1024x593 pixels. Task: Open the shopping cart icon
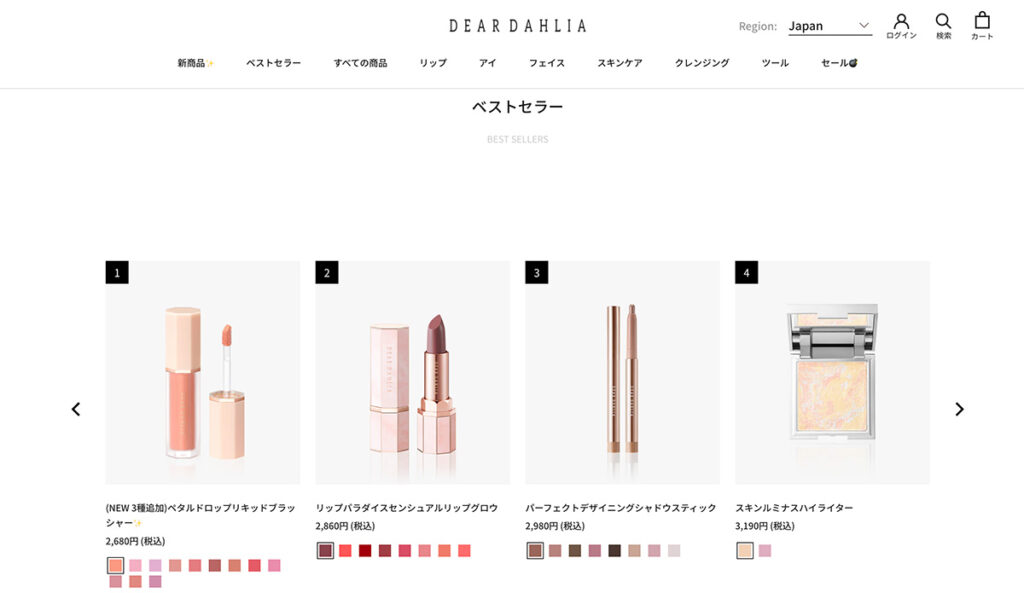pyautogui.click(x=982, y=26)
